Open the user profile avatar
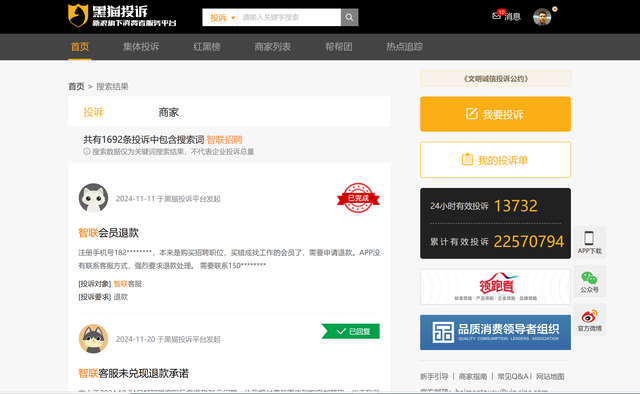Screen dimensions: 640x394 click(542, 17)
